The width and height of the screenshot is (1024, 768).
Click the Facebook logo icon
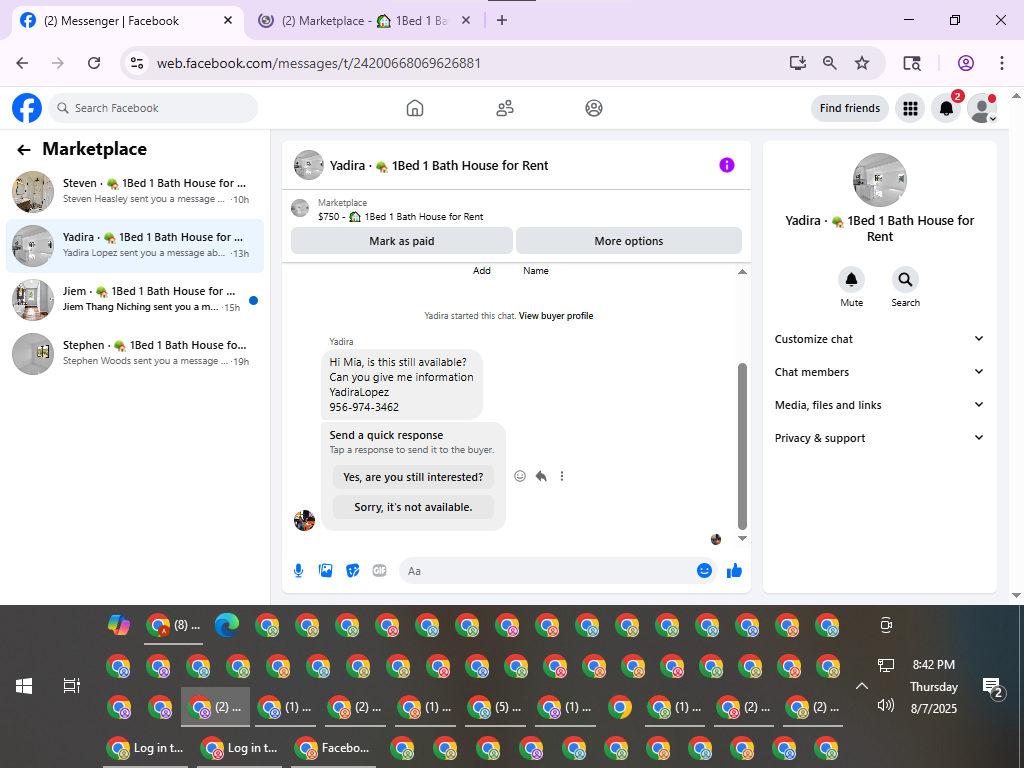27,108
